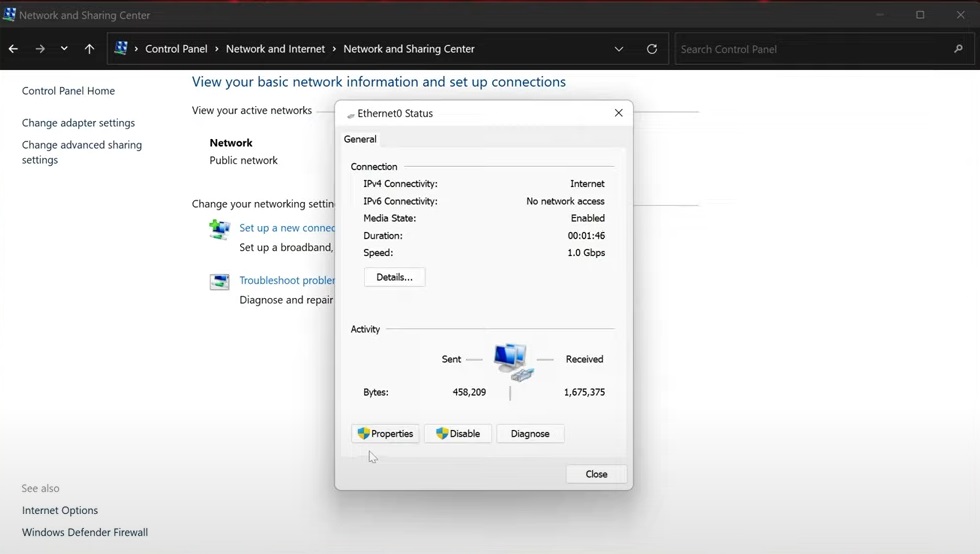Click the network activity computers icon
Image resolution: width=980 pixels, height=554 pixels.
[x=512, y=361]
